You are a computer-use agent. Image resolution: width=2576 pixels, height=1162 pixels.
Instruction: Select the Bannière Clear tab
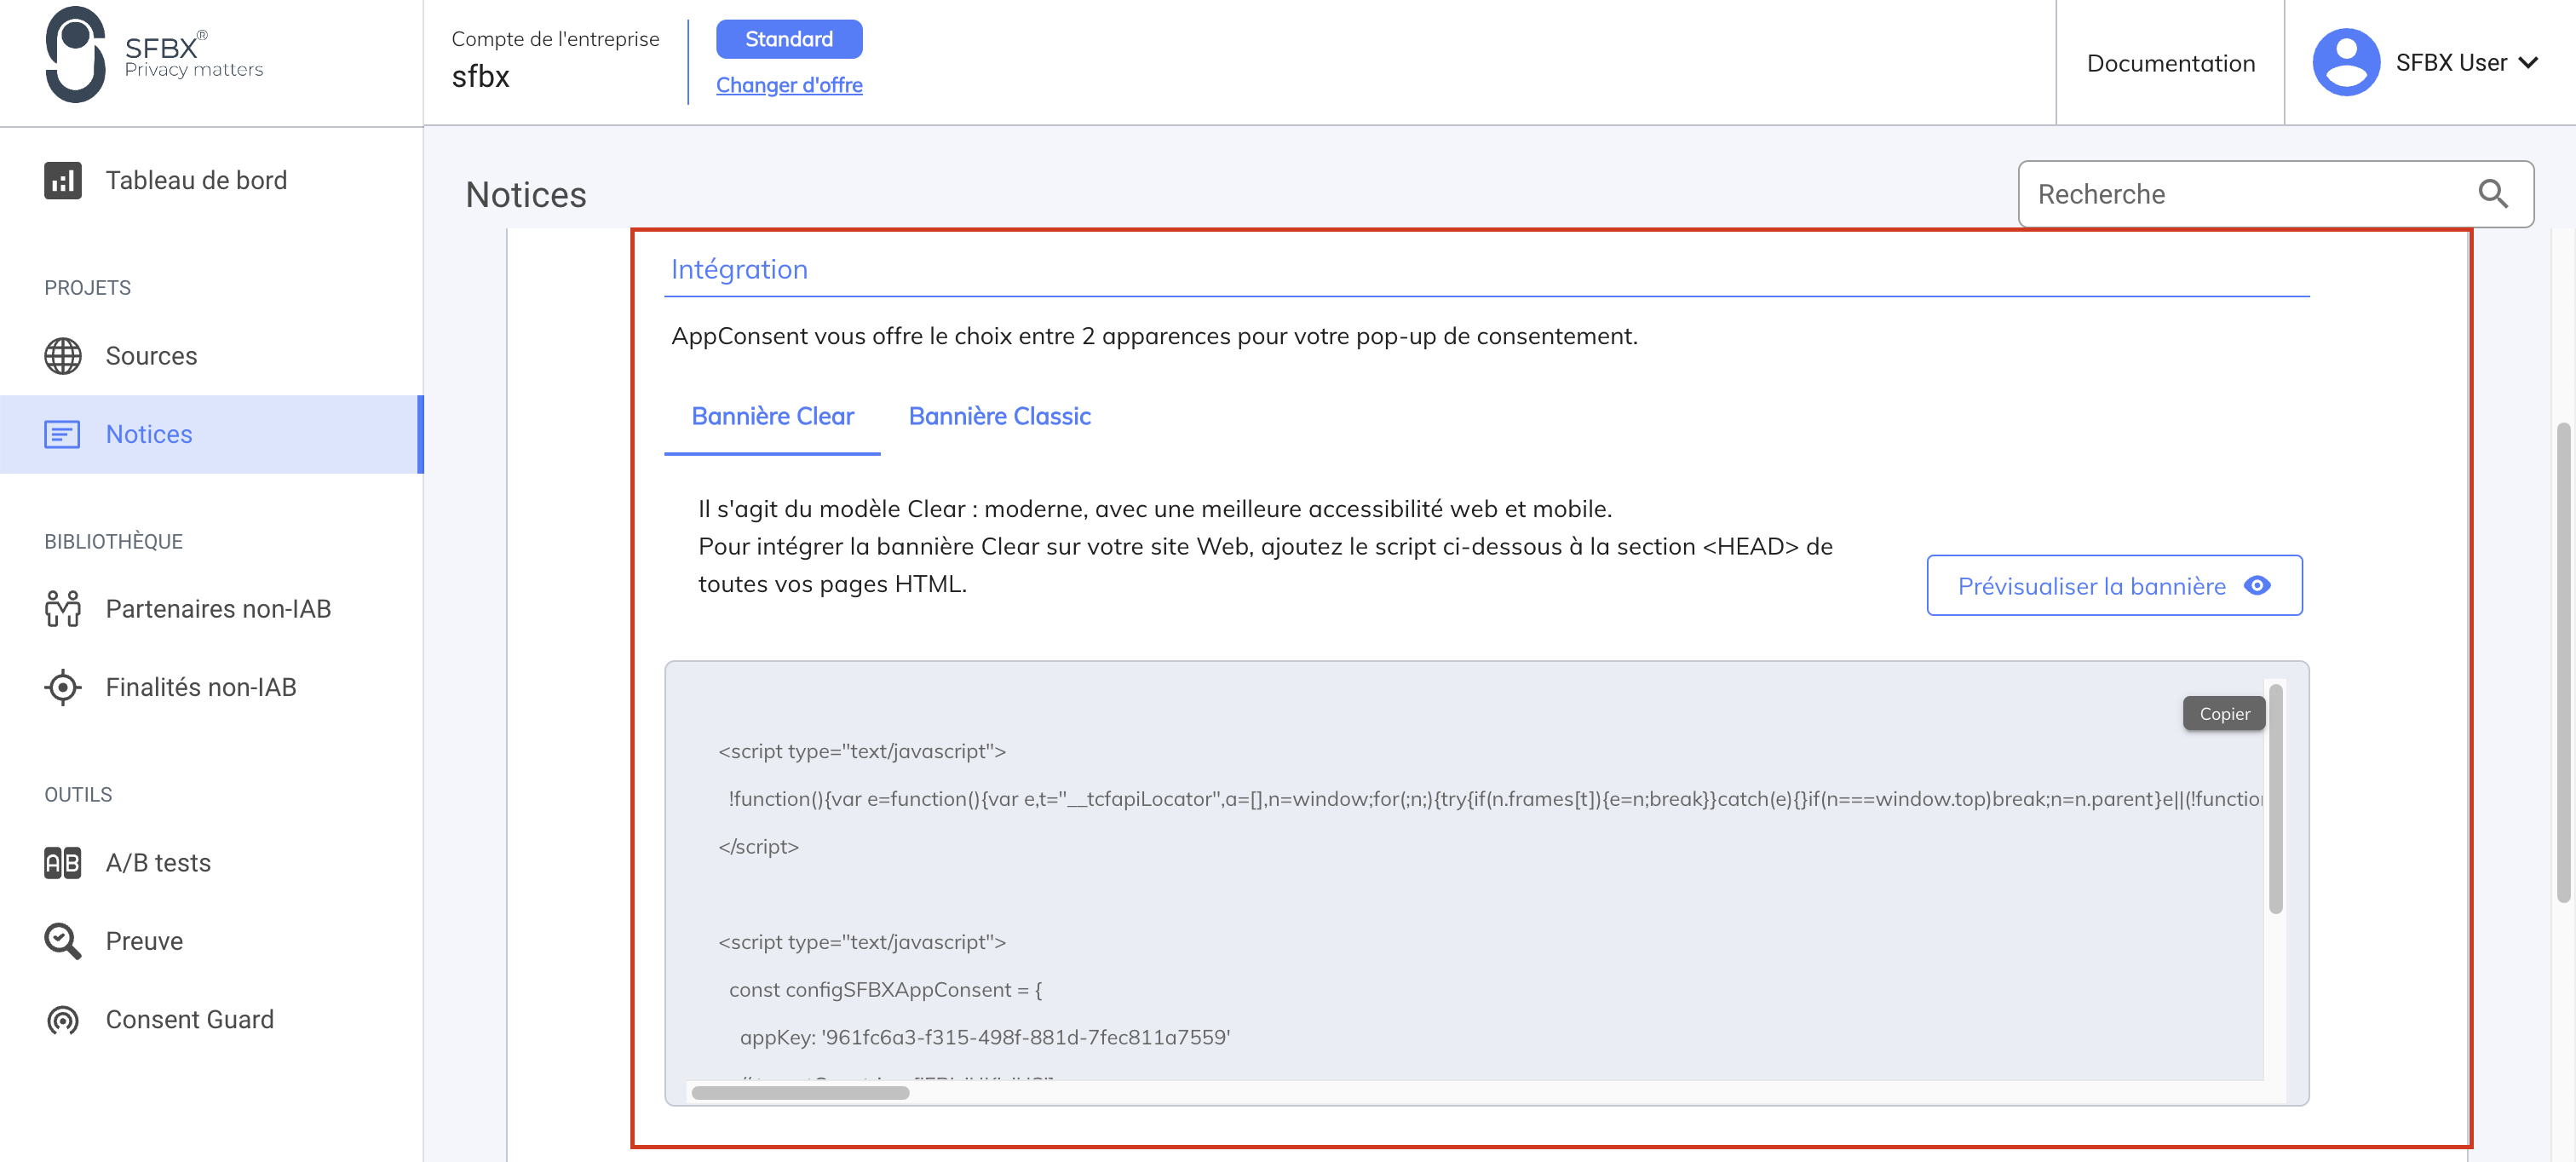pyautogui.click(x=772, y=416)
